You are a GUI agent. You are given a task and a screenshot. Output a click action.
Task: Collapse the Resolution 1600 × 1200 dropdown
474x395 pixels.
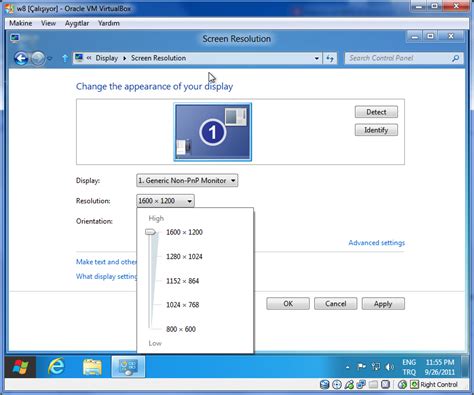coord(165,201)
